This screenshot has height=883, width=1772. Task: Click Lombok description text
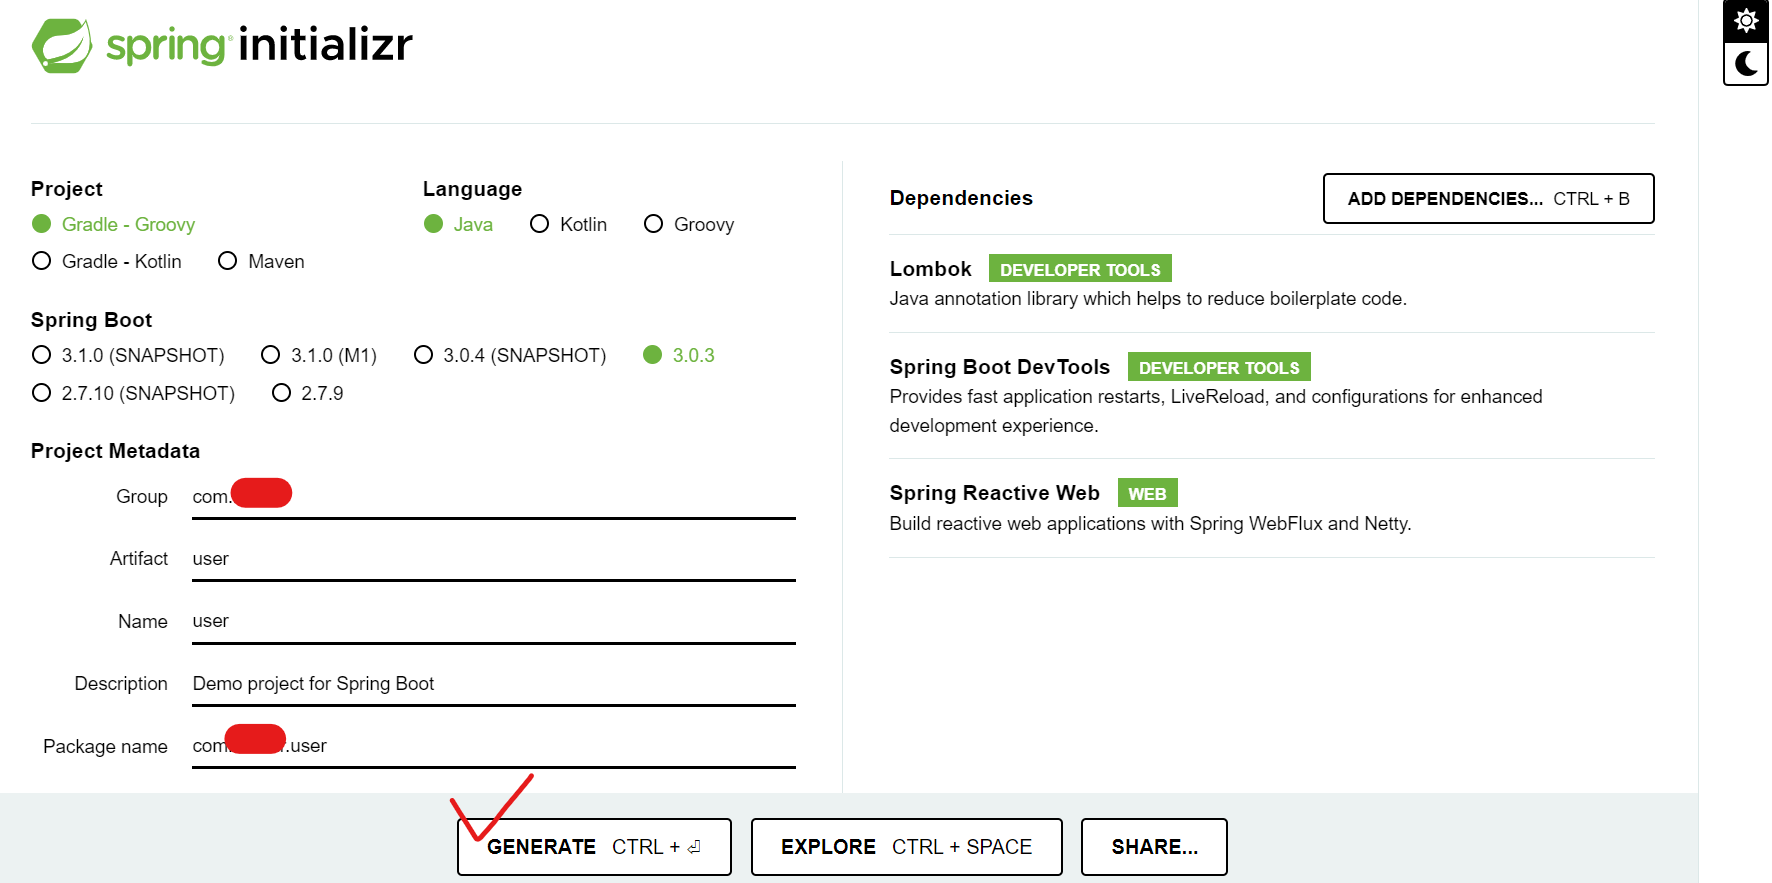pos(1148,298)
